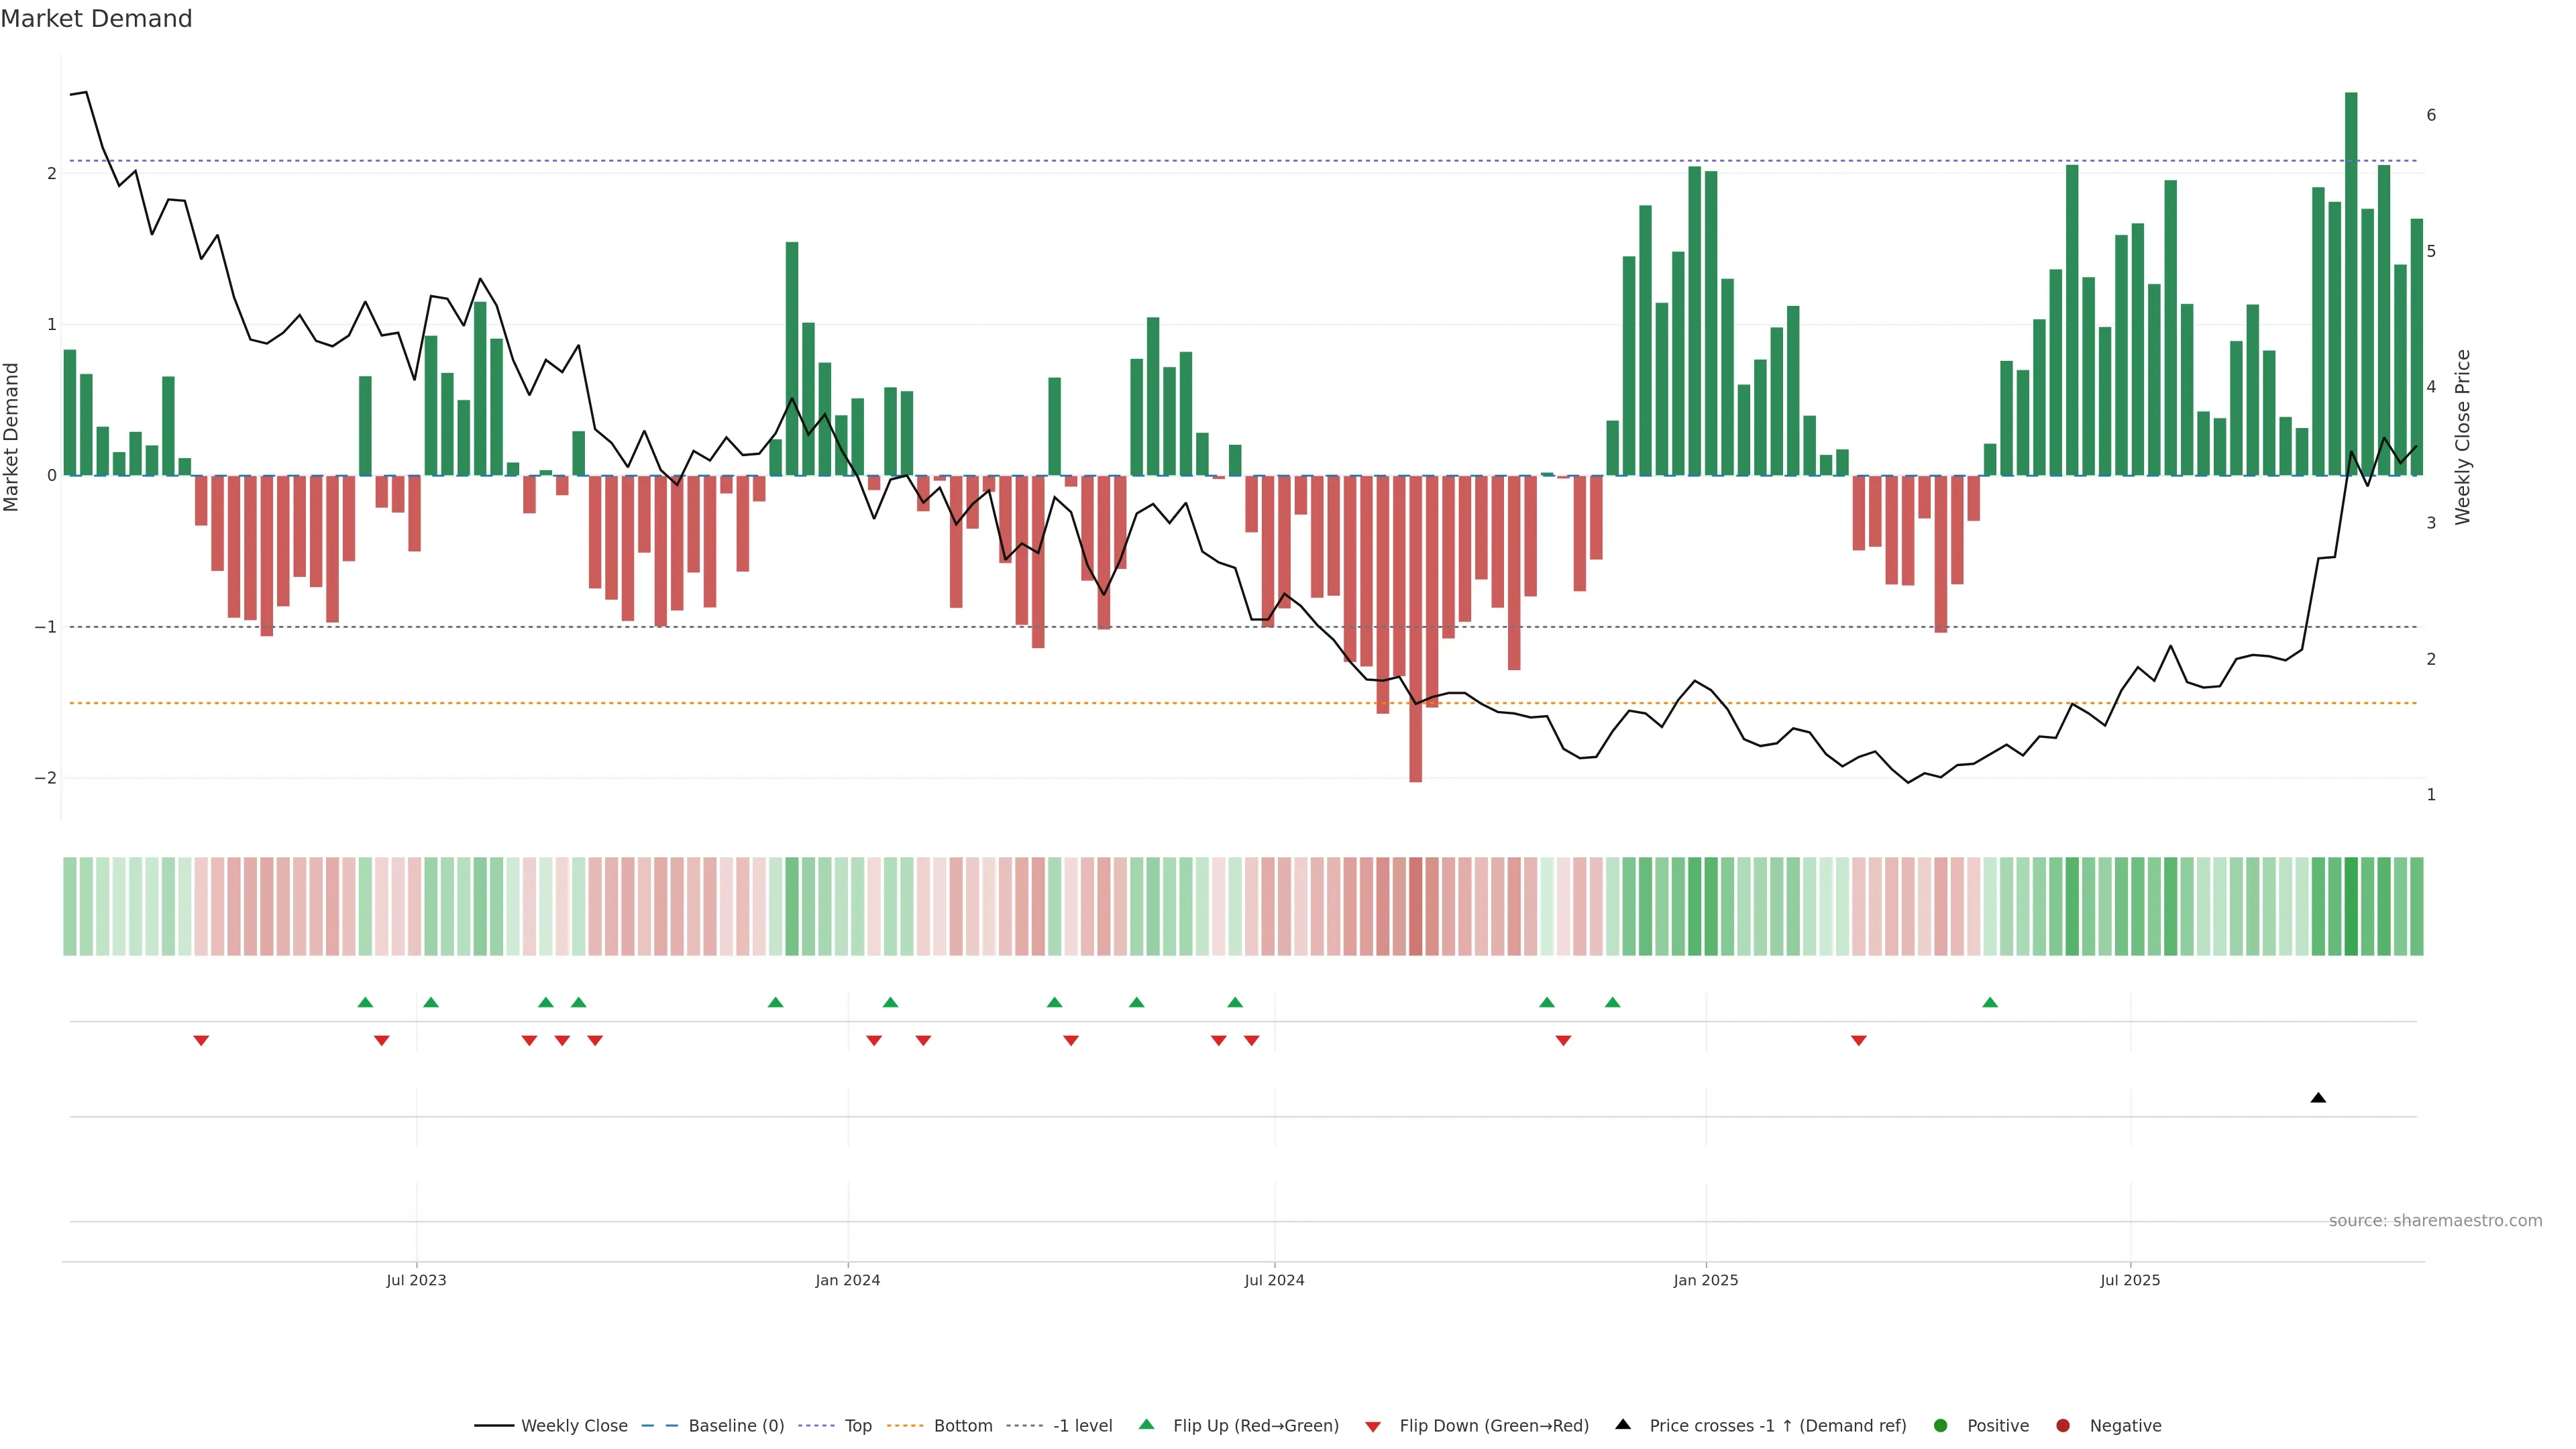
Task: Click the Jul 2025 x-axis label
Action: coord(2130,1280)
